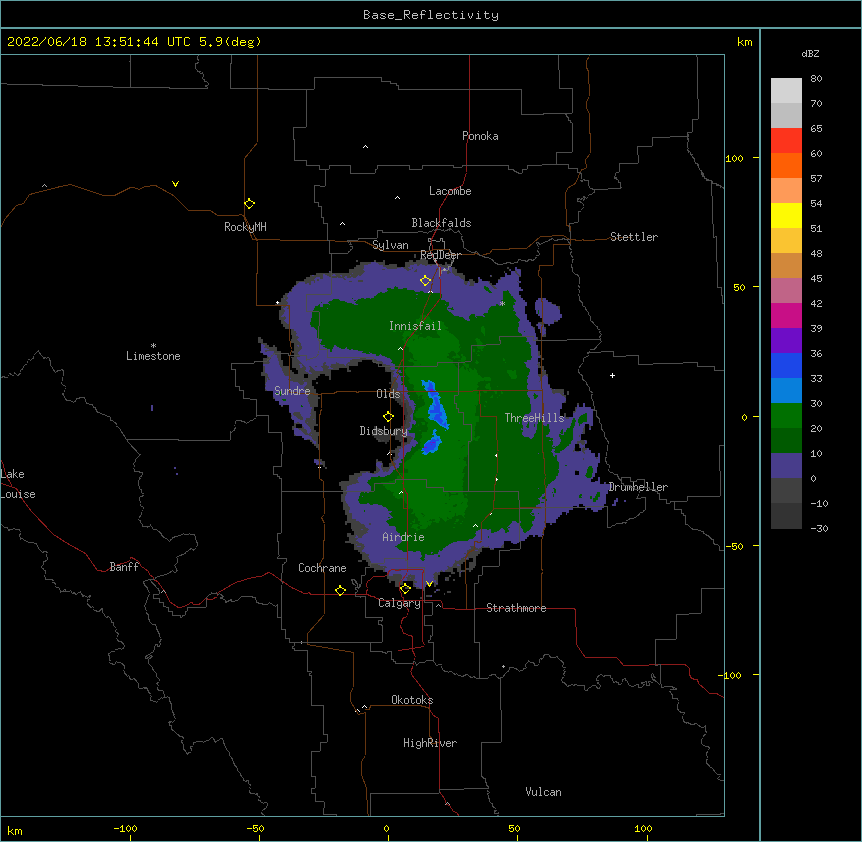The image size is (862, 842).
Task: Click the yellow diamond marker under Cochrane
Action: (340, 590)
